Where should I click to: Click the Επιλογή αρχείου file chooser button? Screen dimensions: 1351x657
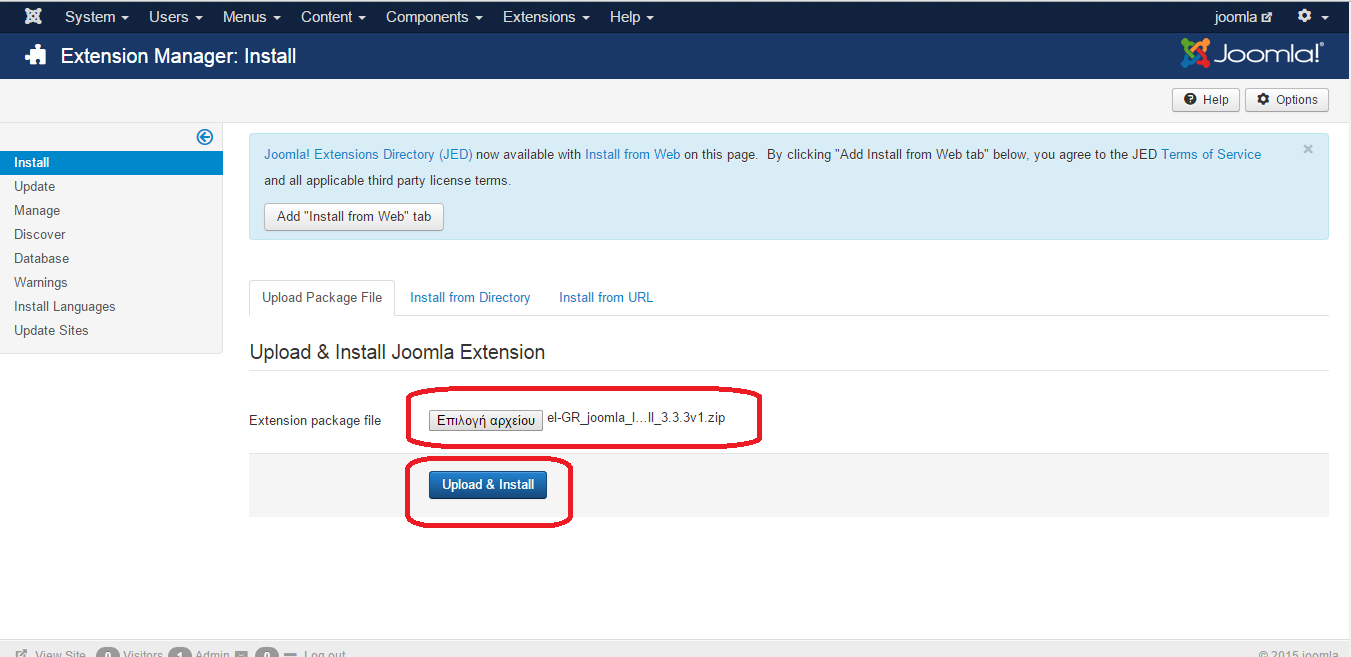pos(486,421)
